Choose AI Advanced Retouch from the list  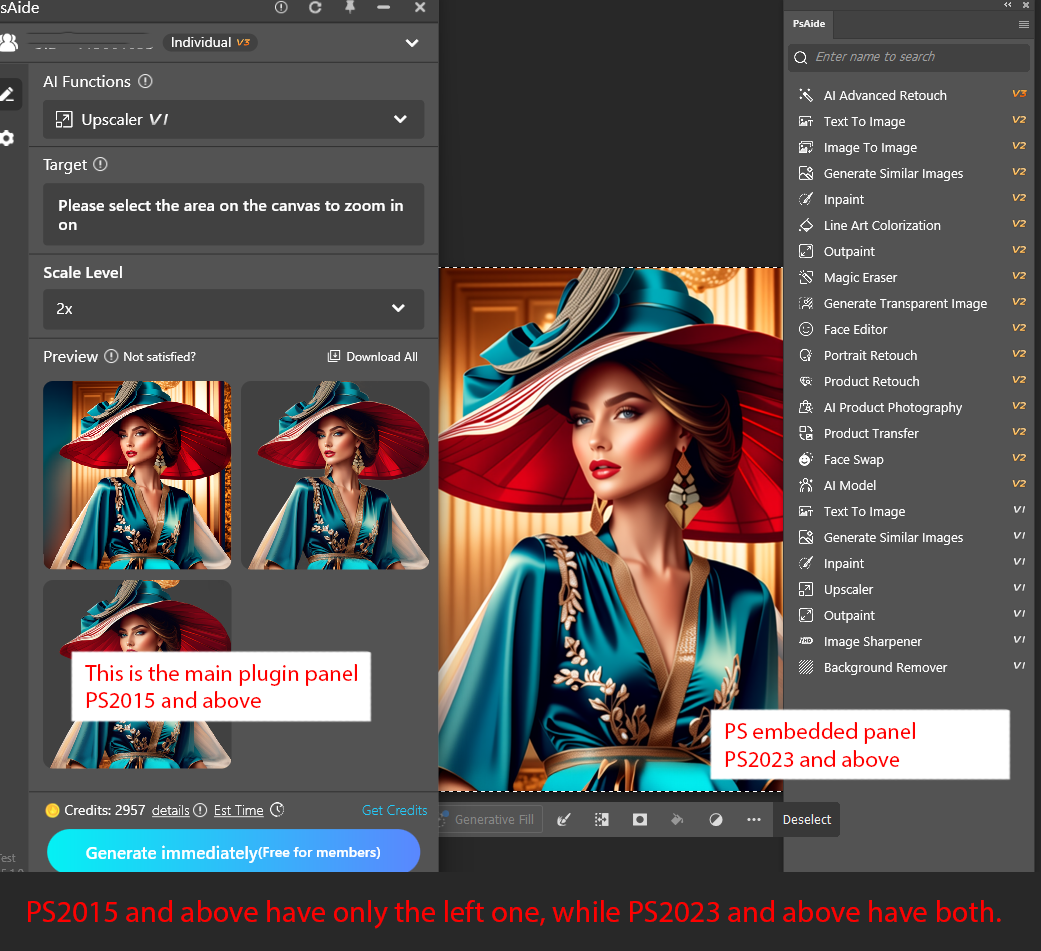click(884, 96)
